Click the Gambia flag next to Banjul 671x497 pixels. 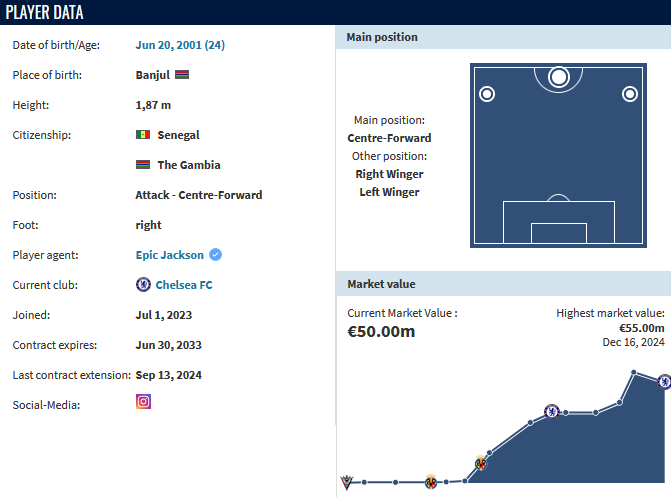(x=182, y=74)
